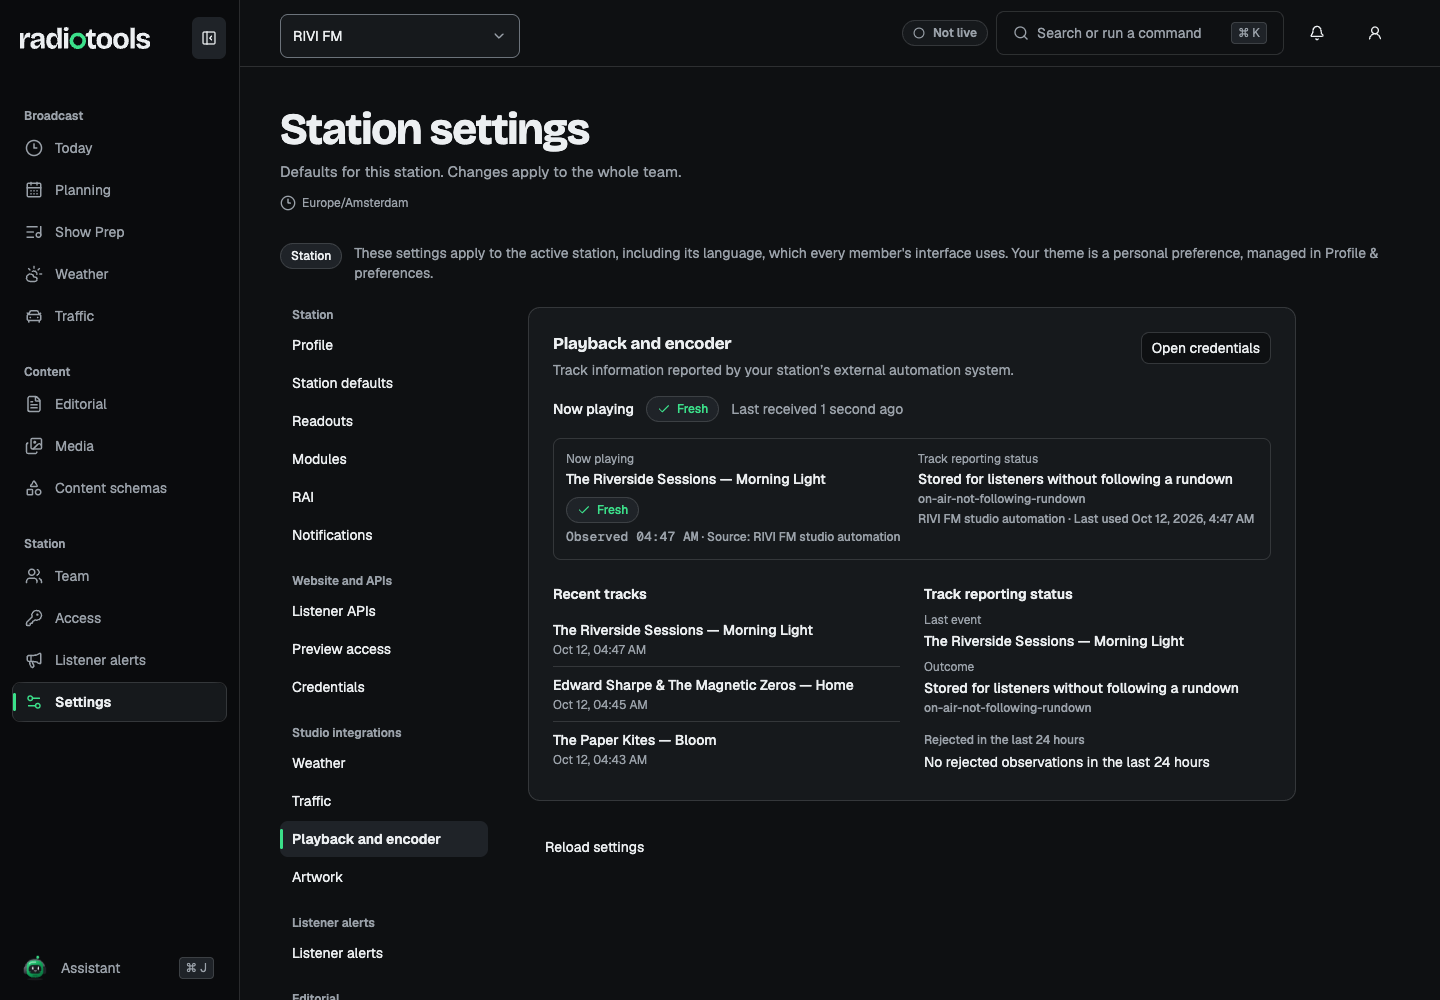Click the Editorial document icon

click(x=34, y=404)
